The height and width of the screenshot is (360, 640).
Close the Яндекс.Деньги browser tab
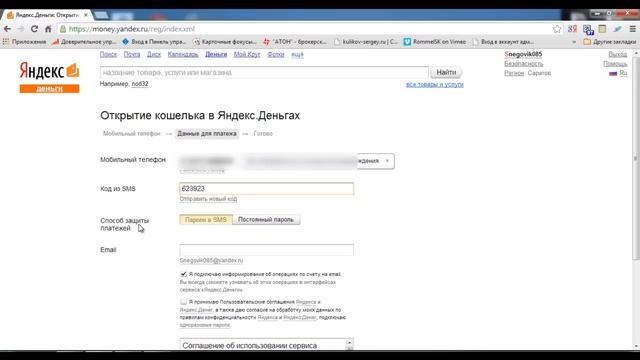click(86, 15)
